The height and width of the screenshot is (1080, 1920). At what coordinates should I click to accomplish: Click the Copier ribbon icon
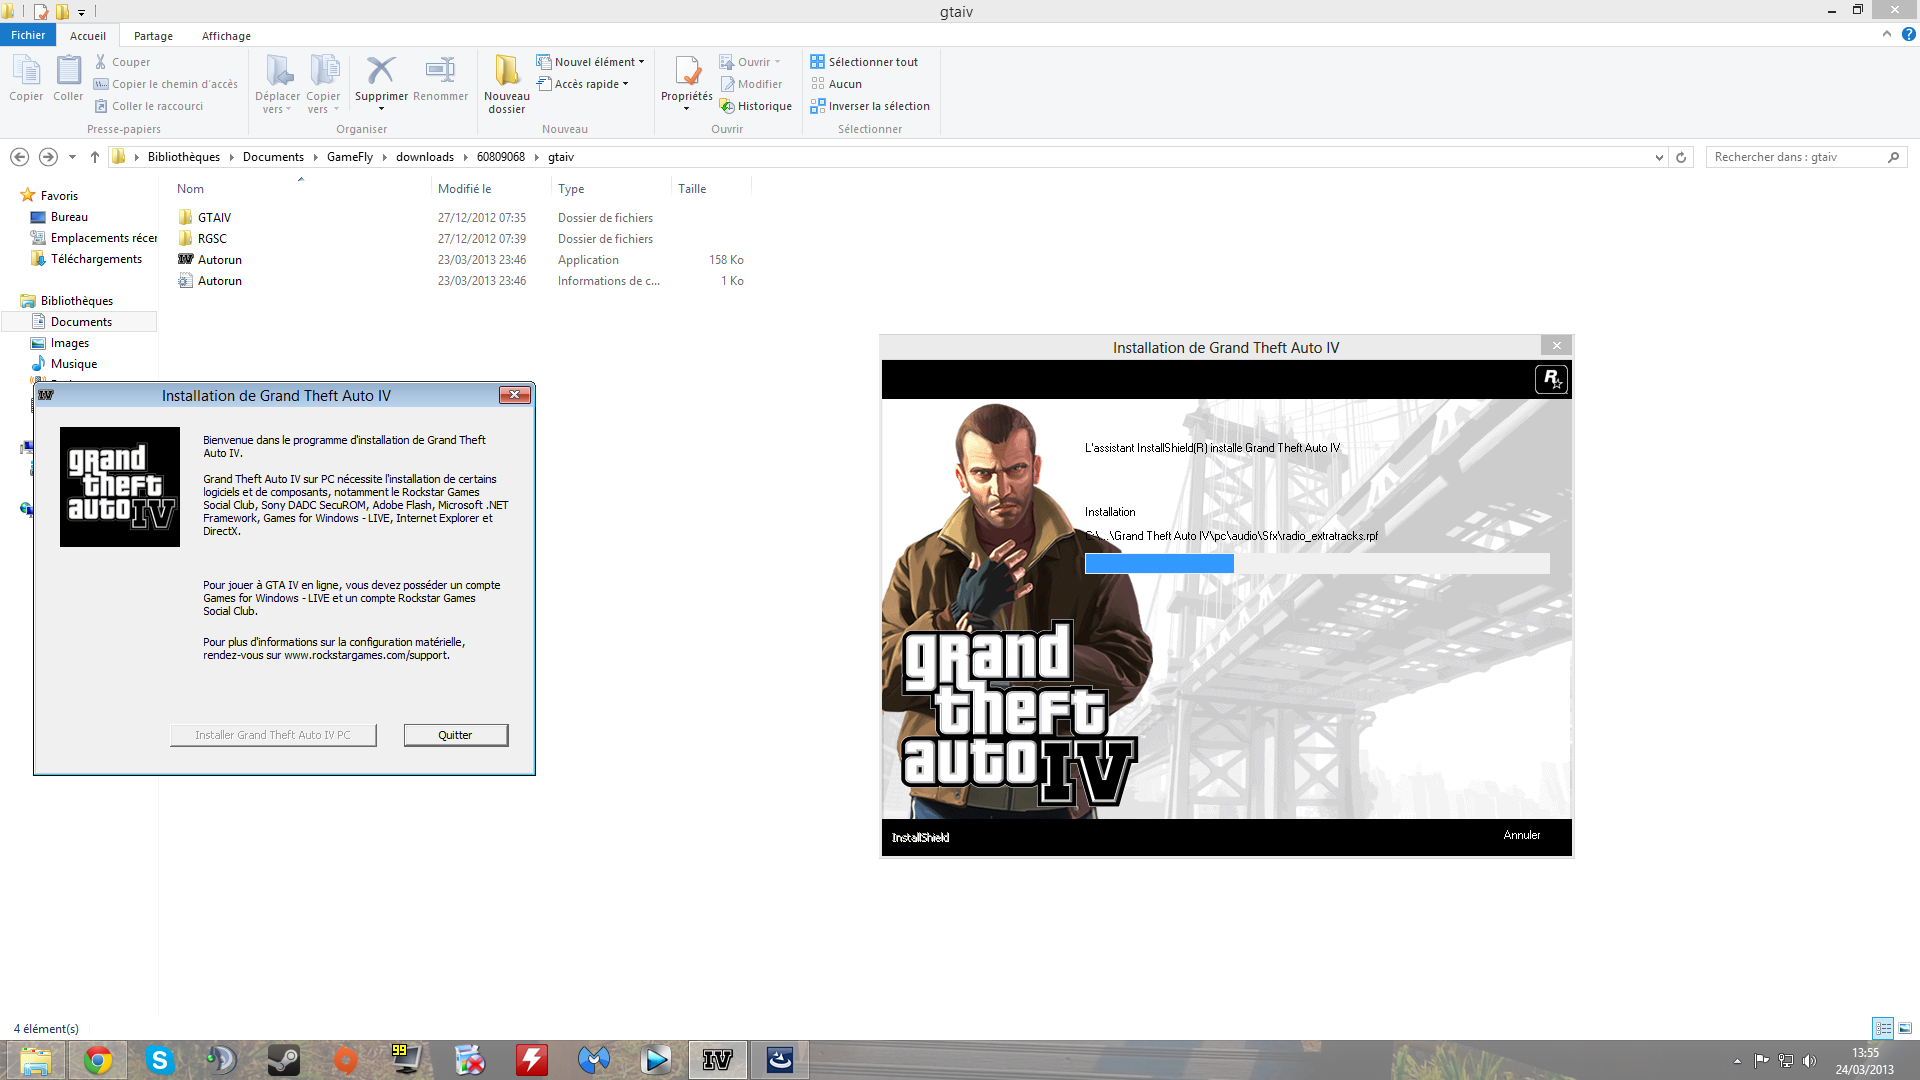(26, 78)
